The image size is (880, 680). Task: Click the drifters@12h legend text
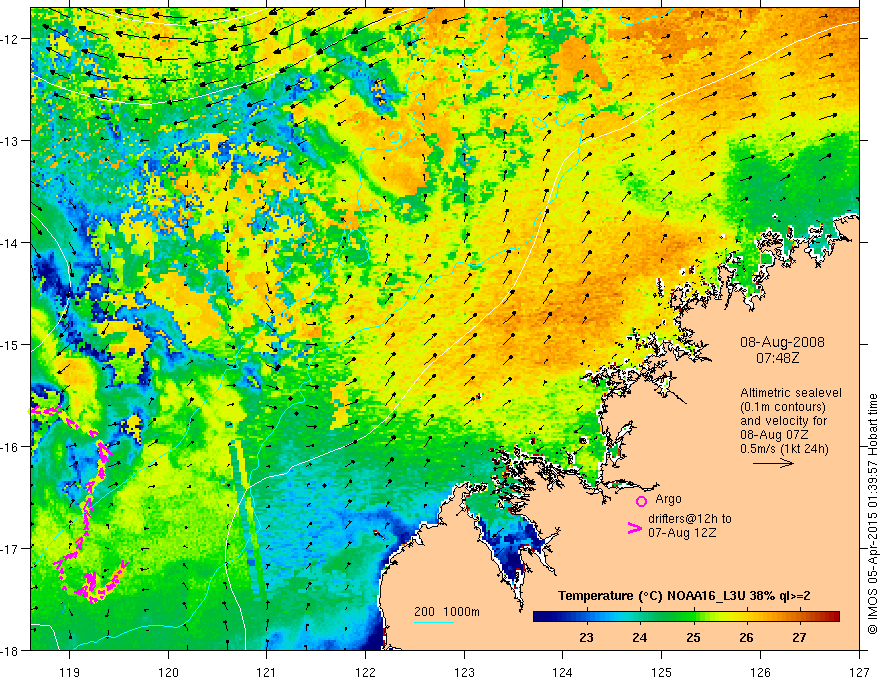690,519
